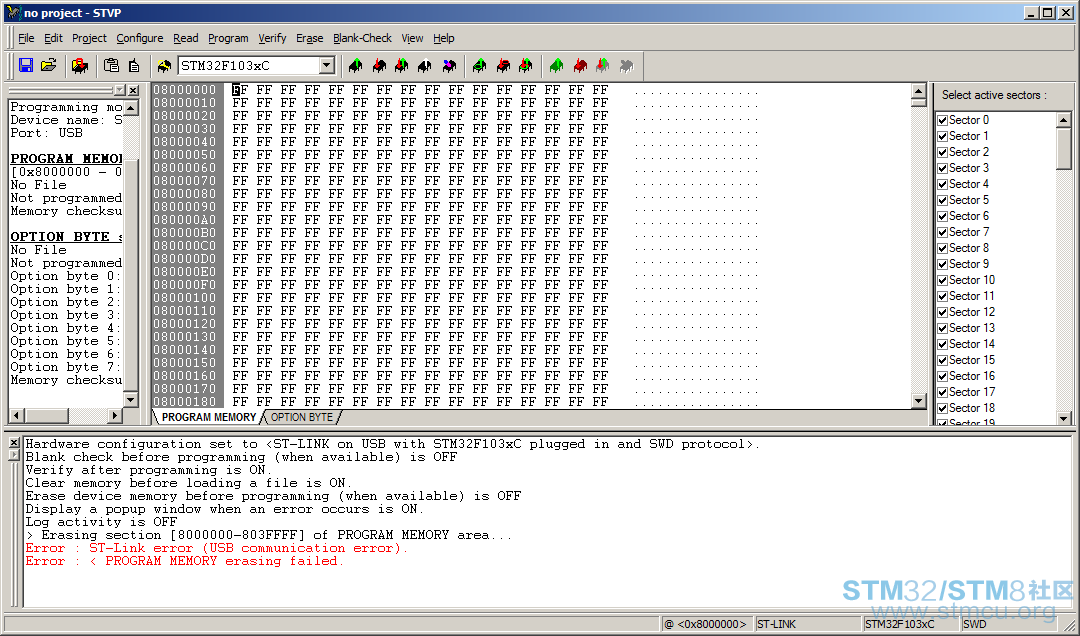Click the small icon below the log panel X
This screenshot has width=1080, height=636.
point(14,455)
